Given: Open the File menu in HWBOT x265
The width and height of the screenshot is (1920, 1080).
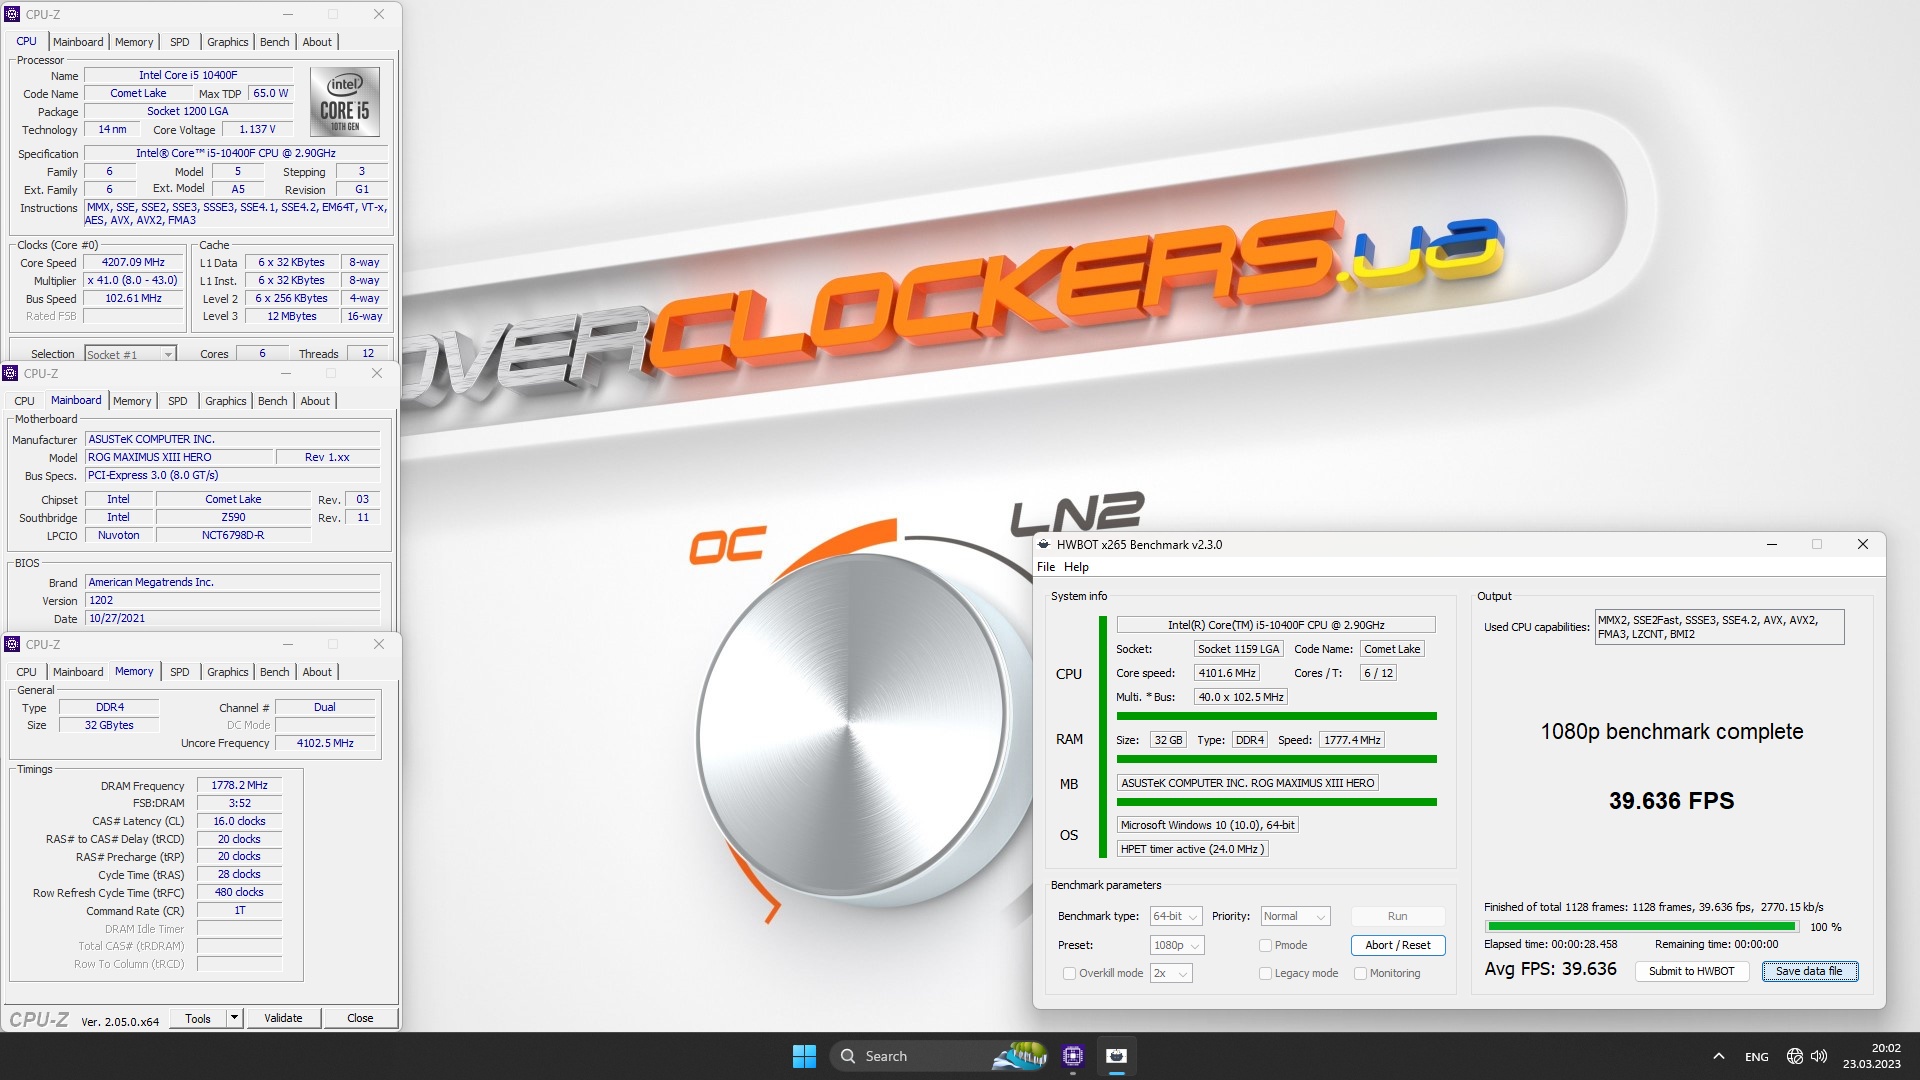Looking at the screenshot, I should coord(1046,567).
